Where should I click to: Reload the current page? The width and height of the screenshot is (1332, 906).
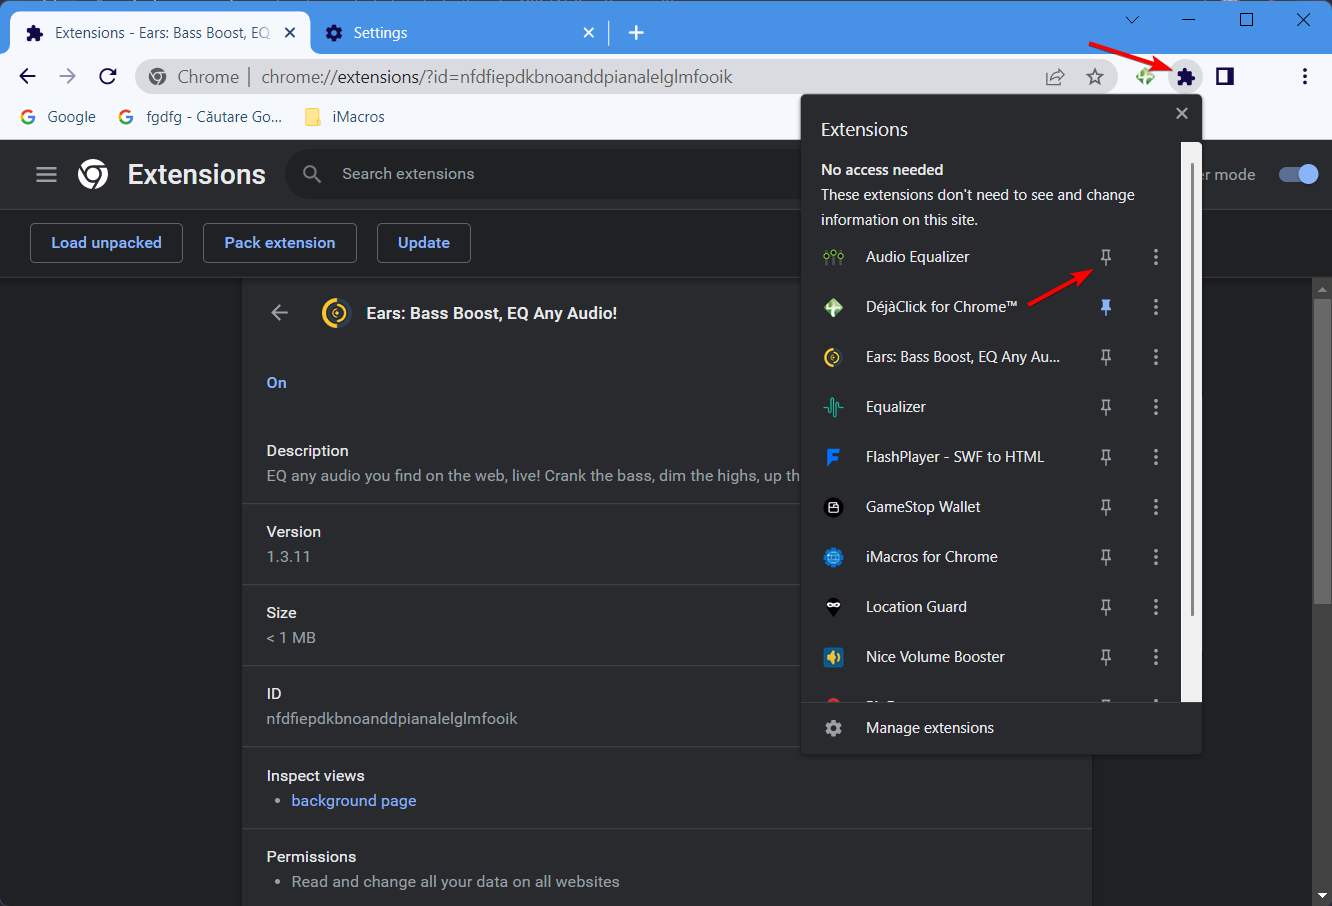coord(108,77)
